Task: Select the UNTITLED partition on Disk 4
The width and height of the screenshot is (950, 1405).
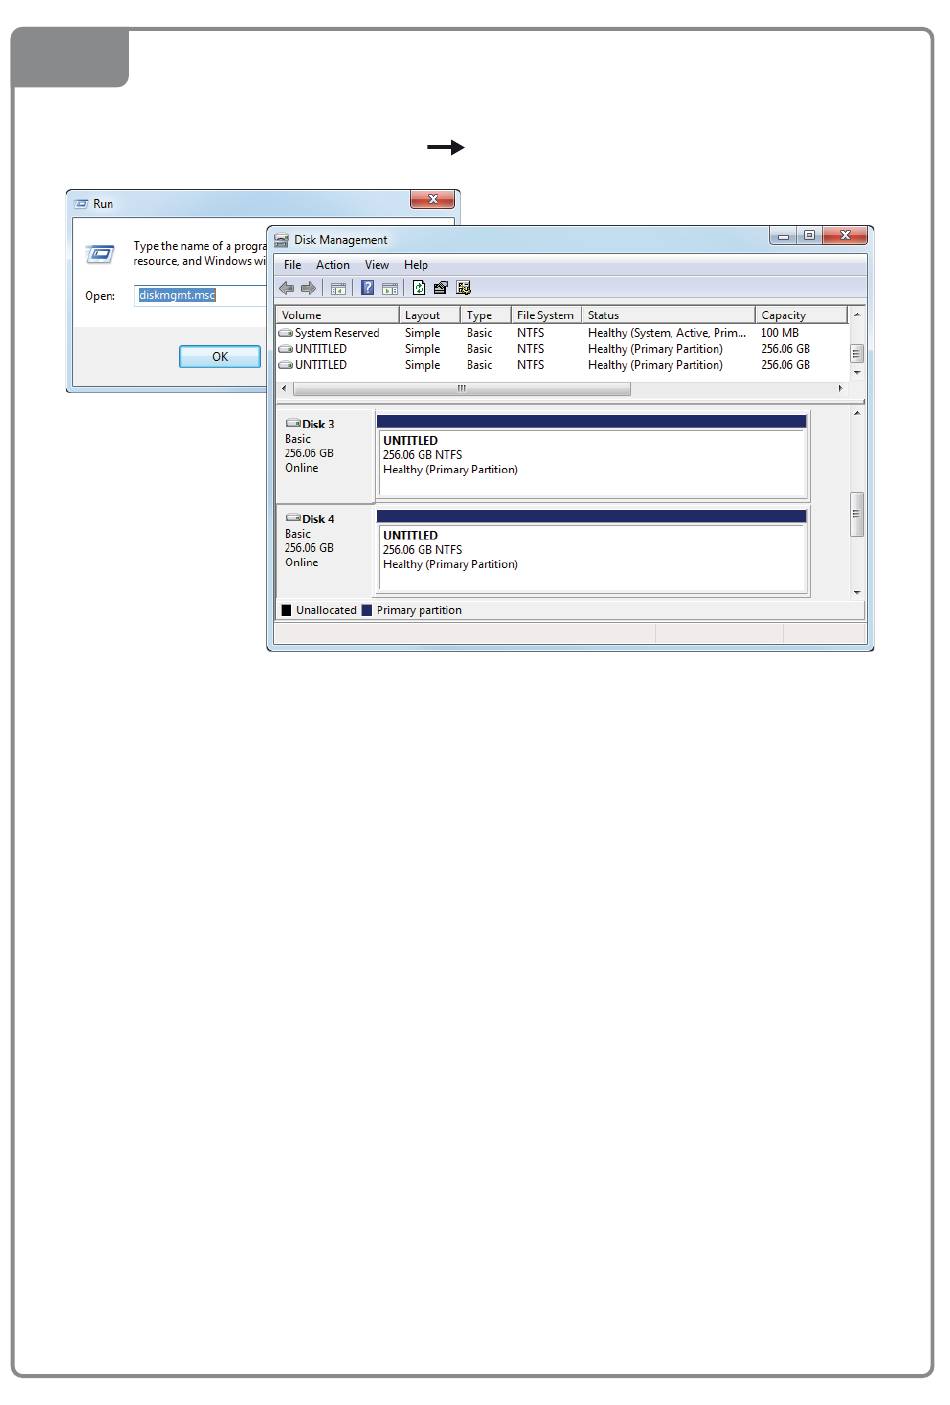Action: click(x=592, y=551)
